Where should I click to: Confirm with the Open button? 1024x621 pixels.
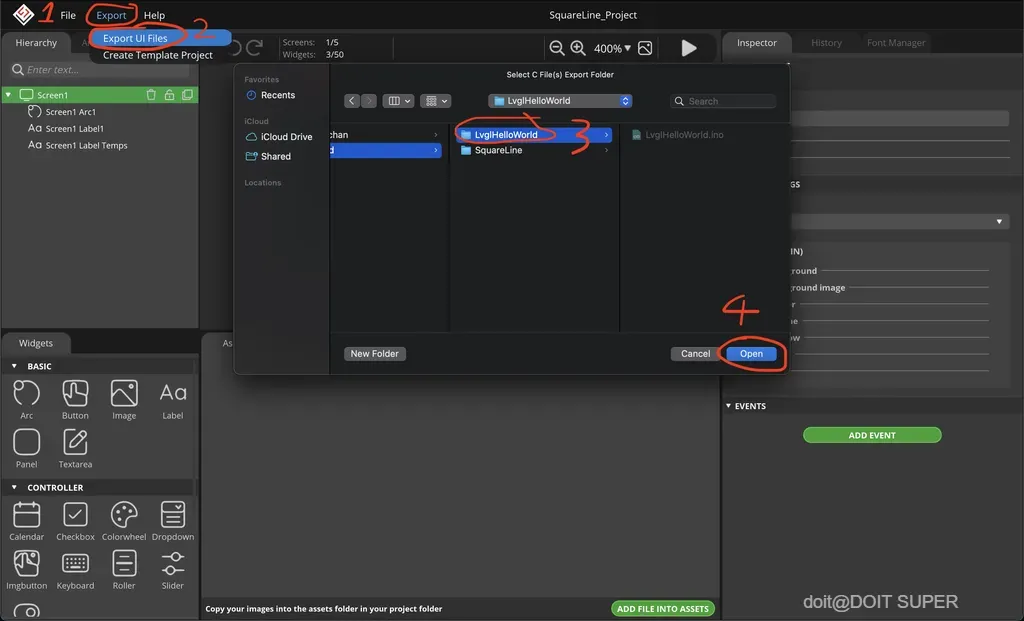pyautogui.click(x=751, y=353)
